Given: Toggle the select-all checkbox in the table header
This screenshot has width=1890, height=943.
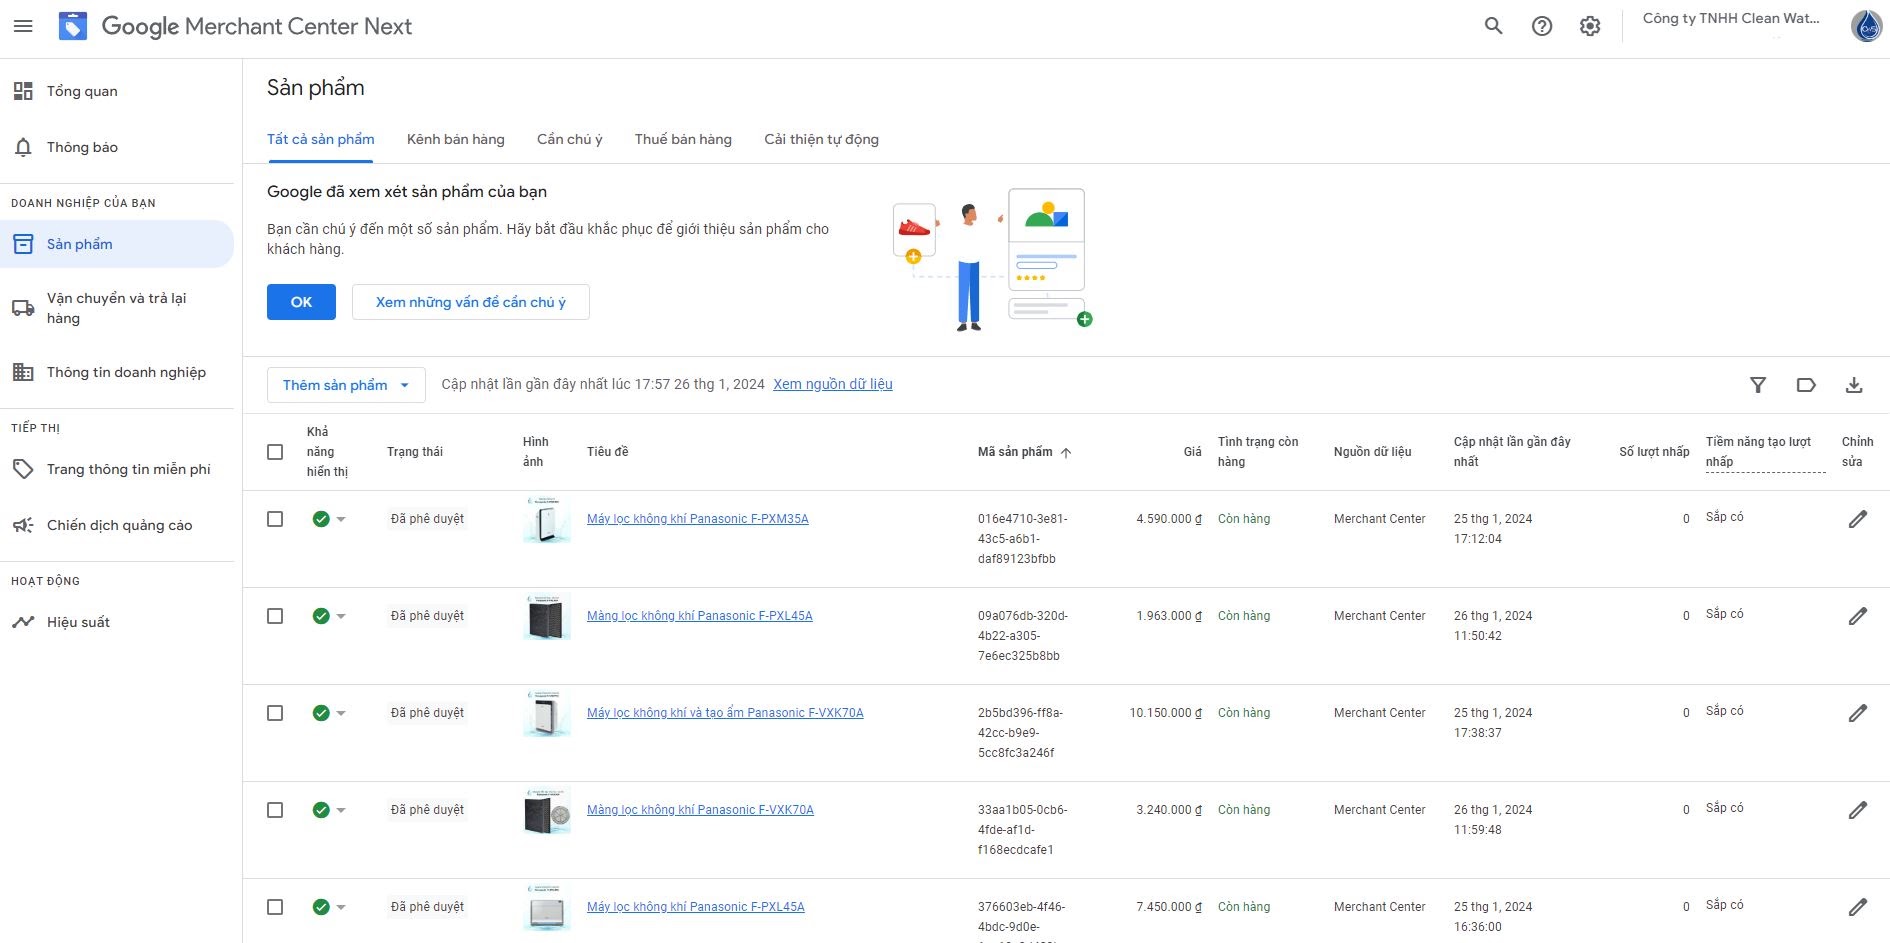Looking at the screenshot, I should (x=276, y=452).
